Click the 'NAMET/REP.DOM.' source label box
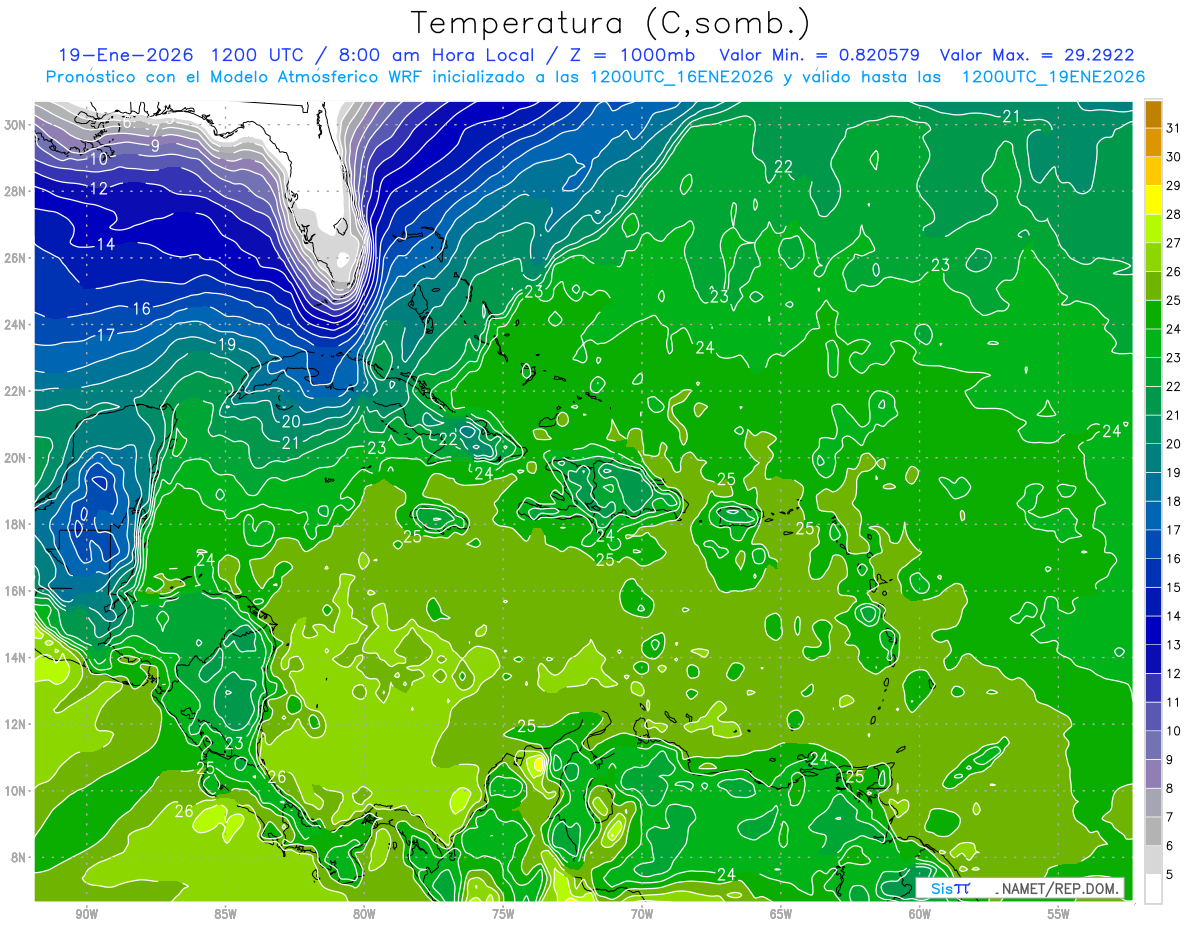 tap(1021, 888)
